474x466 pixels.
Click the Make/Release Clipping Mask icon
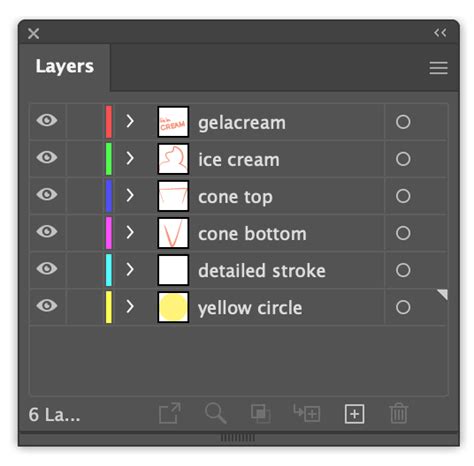[x=260, y=414]
